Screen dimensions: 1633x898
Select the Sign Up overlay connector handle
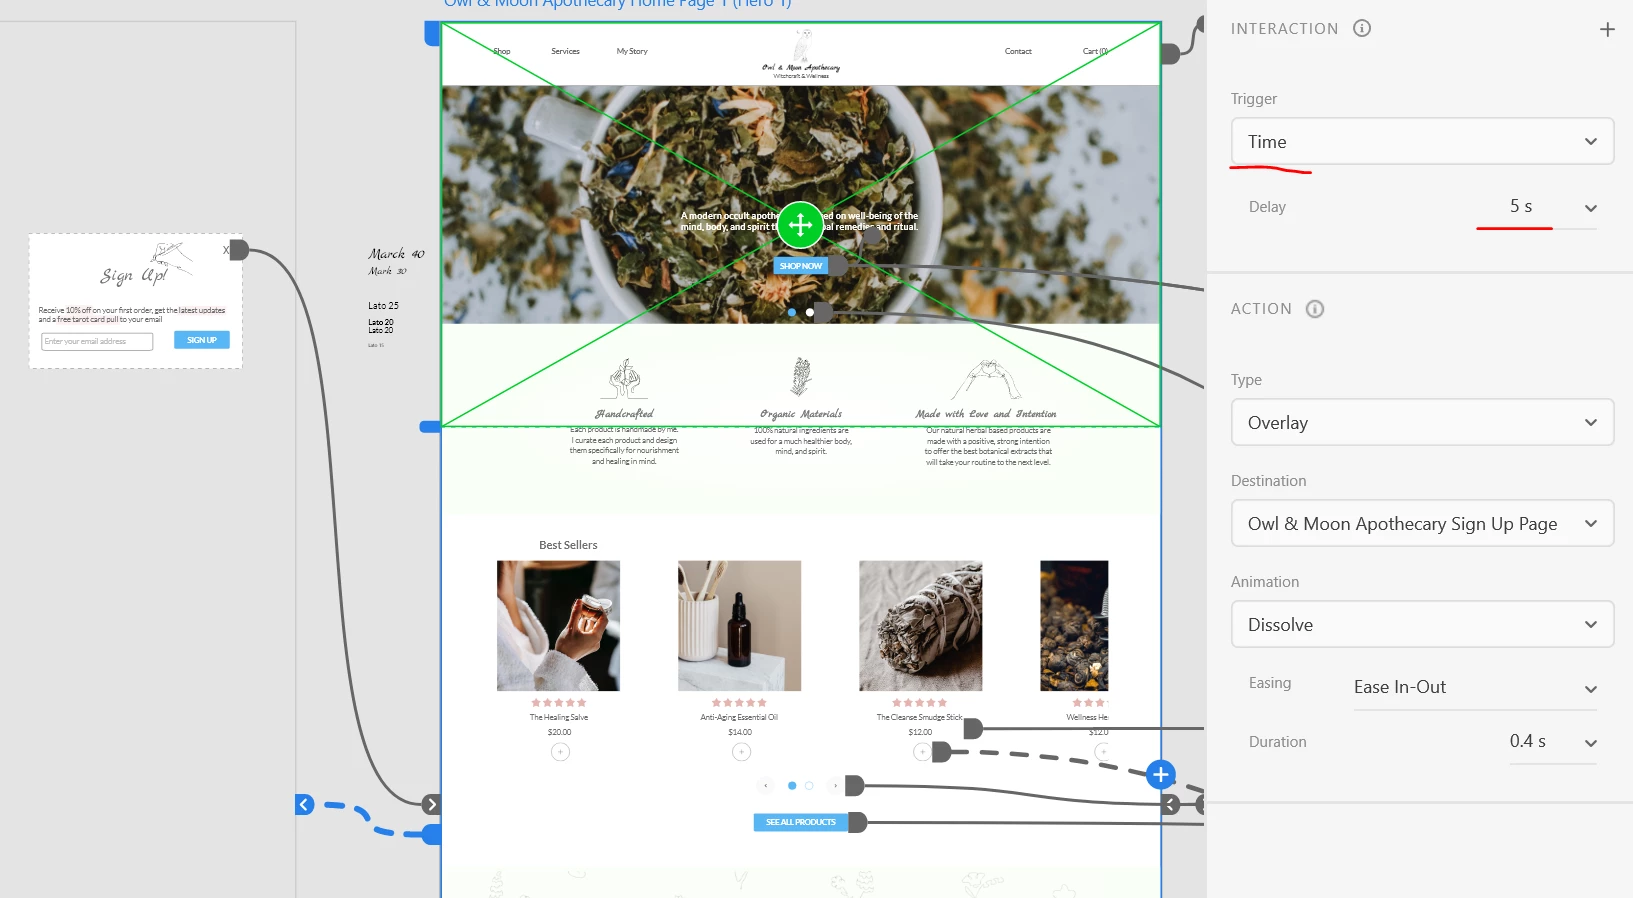[239, 249]
